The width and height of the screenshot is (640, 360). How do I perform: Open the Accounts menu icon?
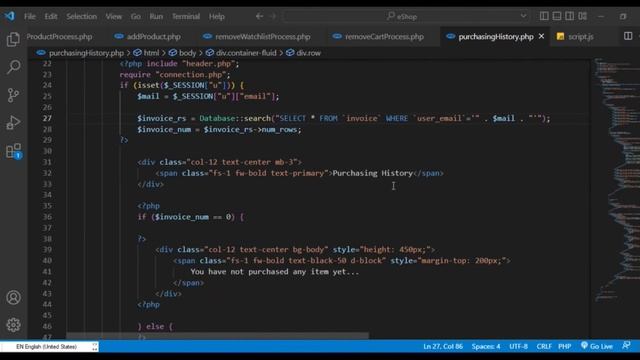point(13,298)
